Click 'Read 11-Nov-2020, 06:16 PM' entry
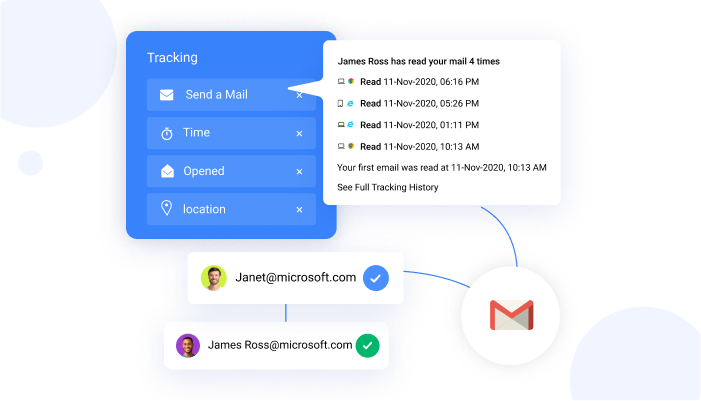701x401 pixels. click(x=419, y=82)
